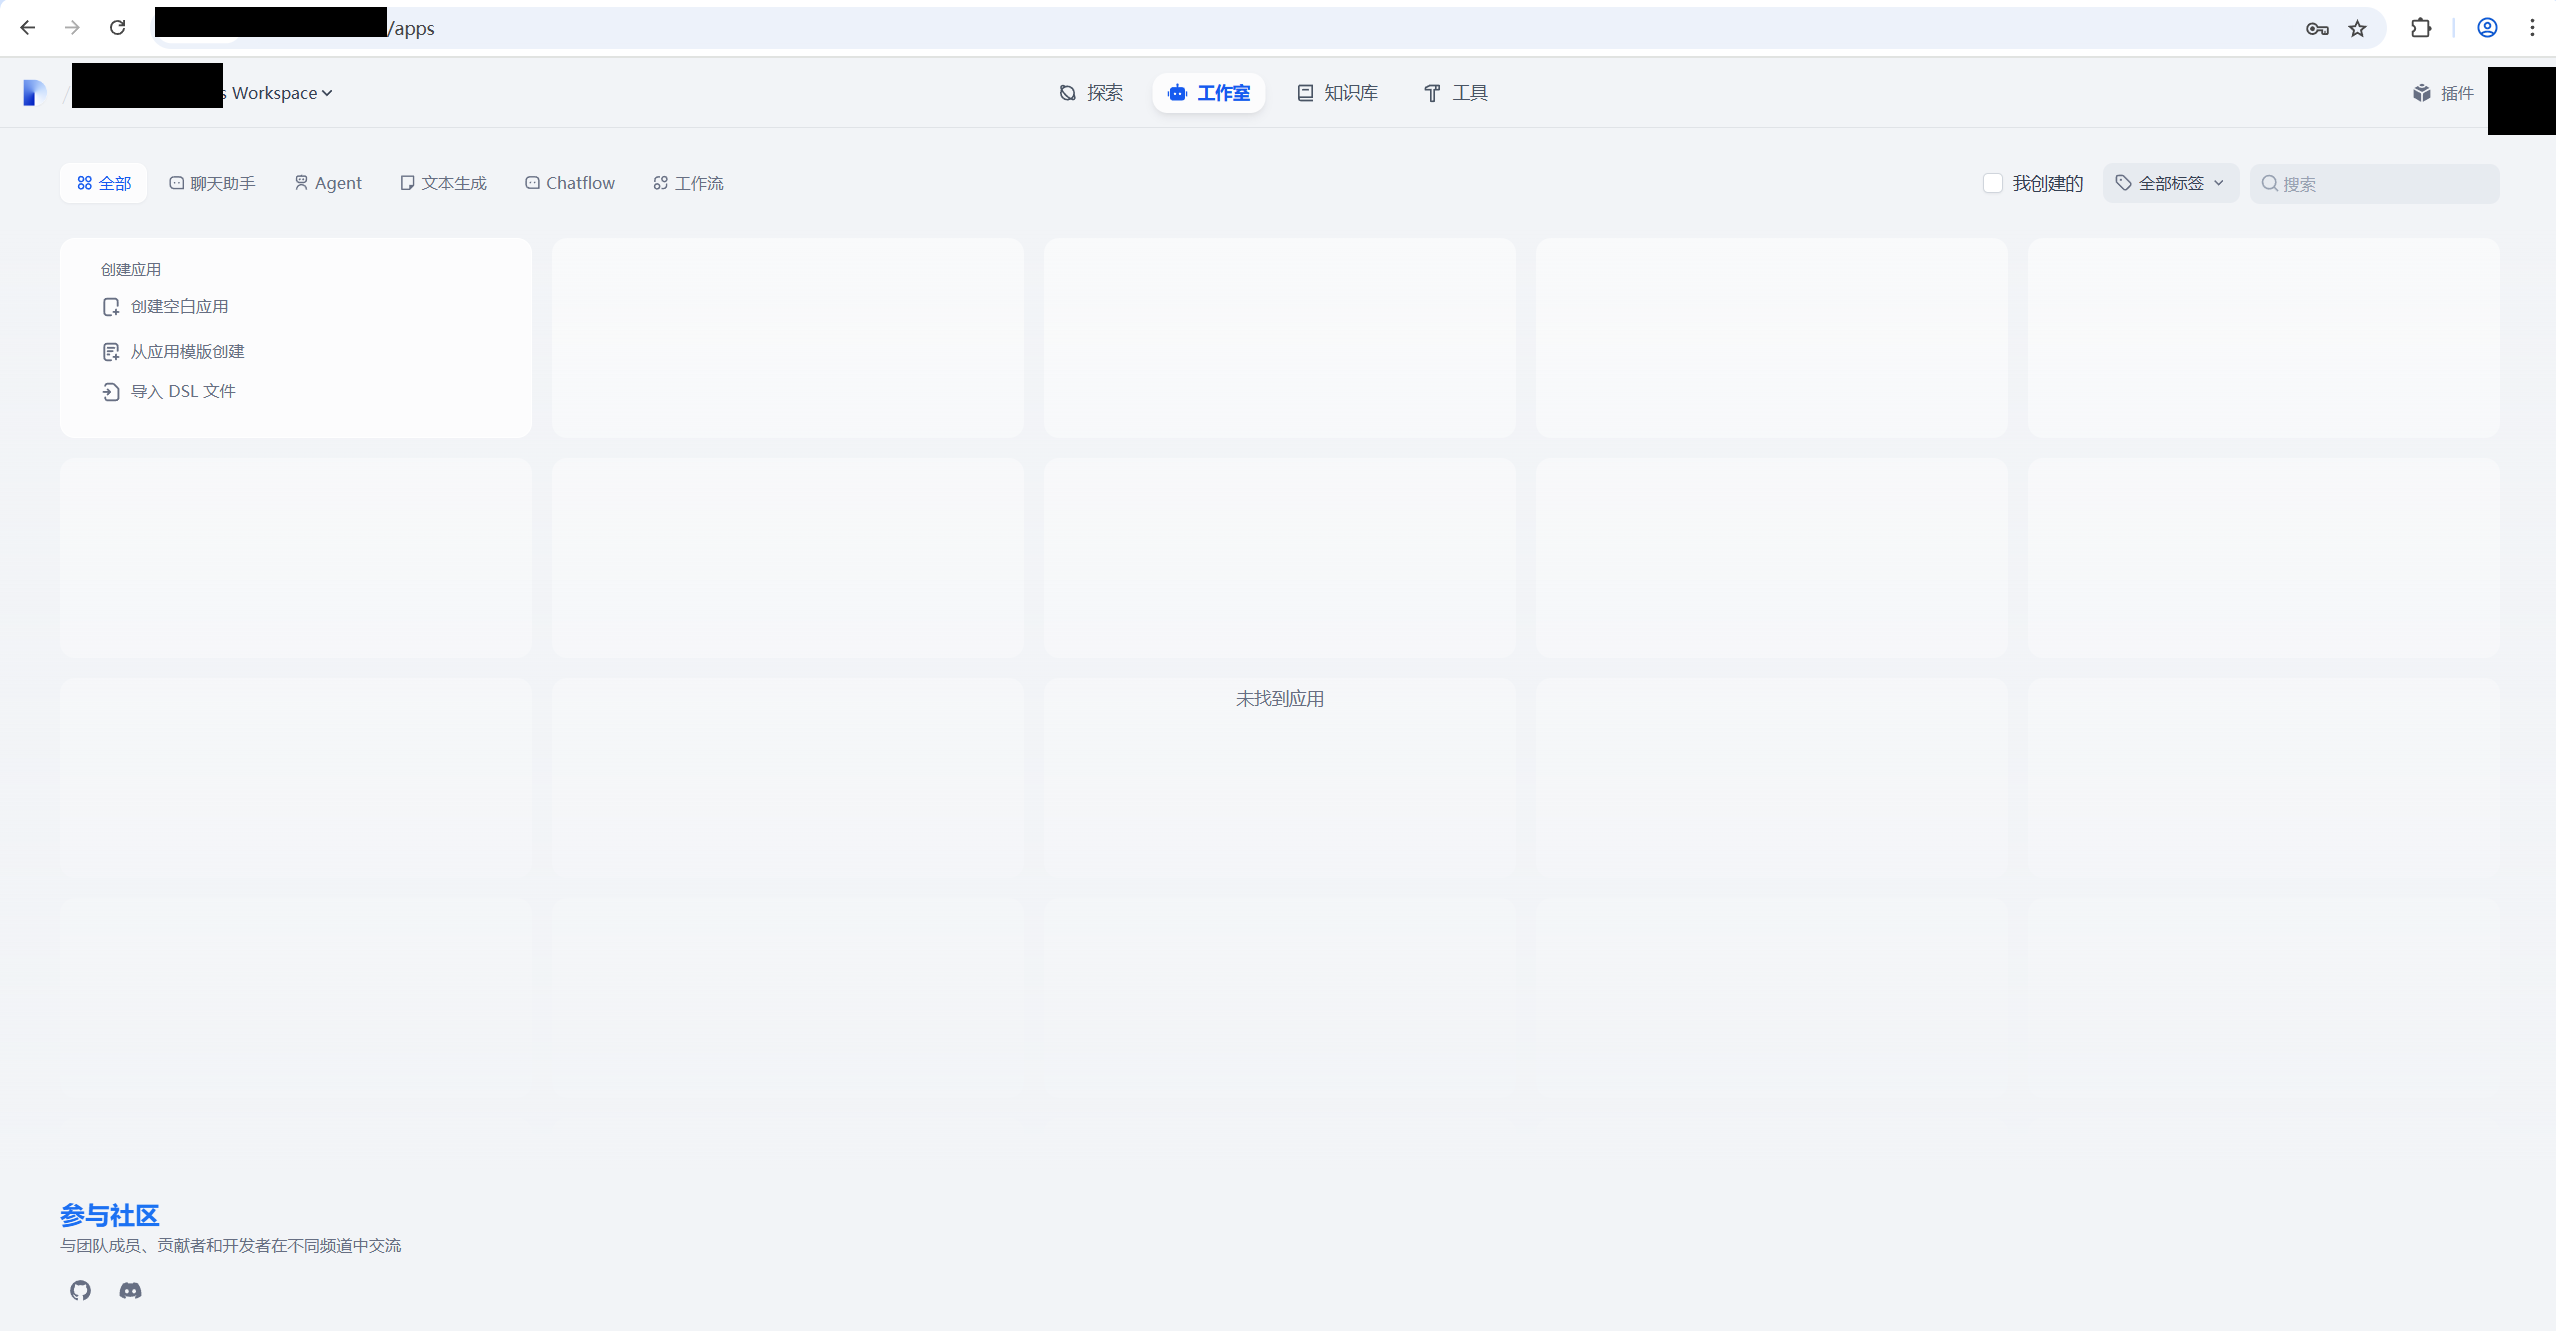Open Chrome's three-dot menu
The width and height of the screenshot is (2556, 1331).
tap(2532, 28)
